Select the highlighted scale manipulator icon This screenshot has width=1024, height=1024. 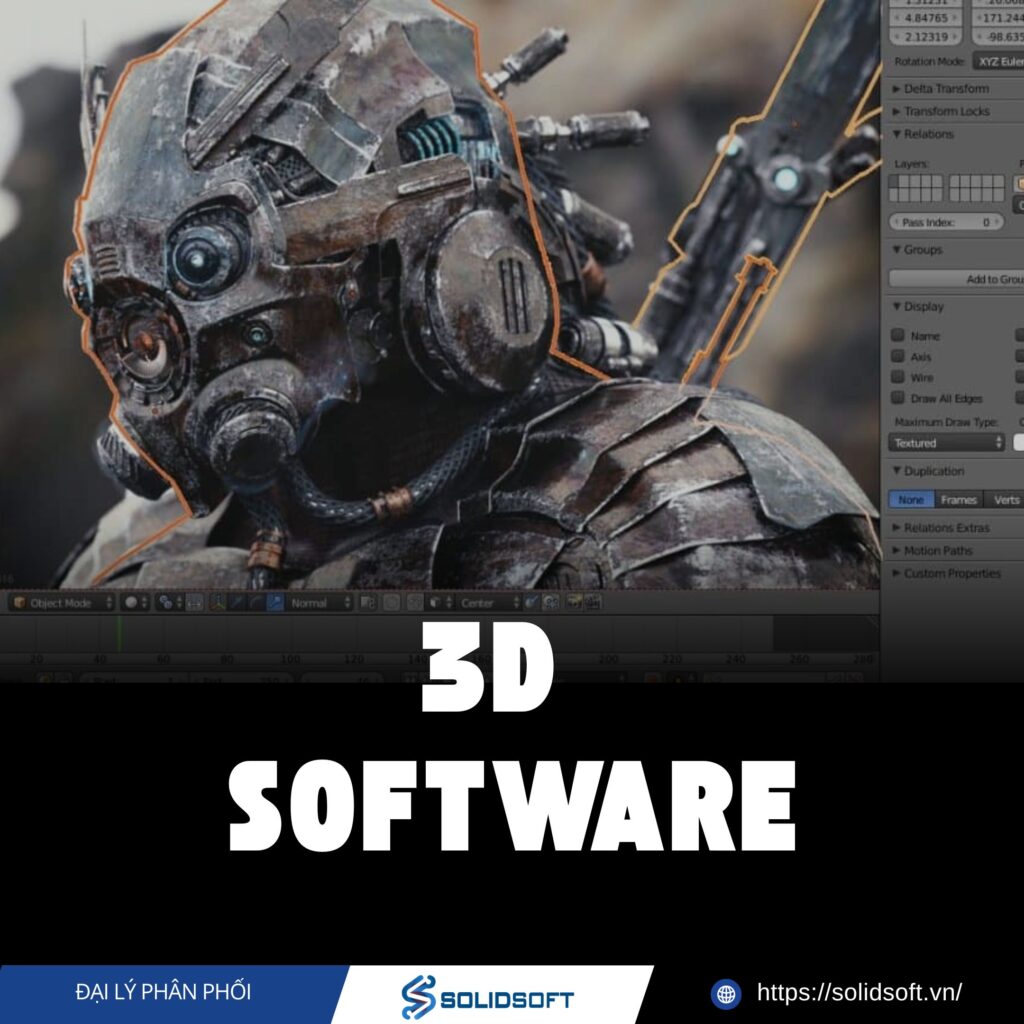(274, 603)
